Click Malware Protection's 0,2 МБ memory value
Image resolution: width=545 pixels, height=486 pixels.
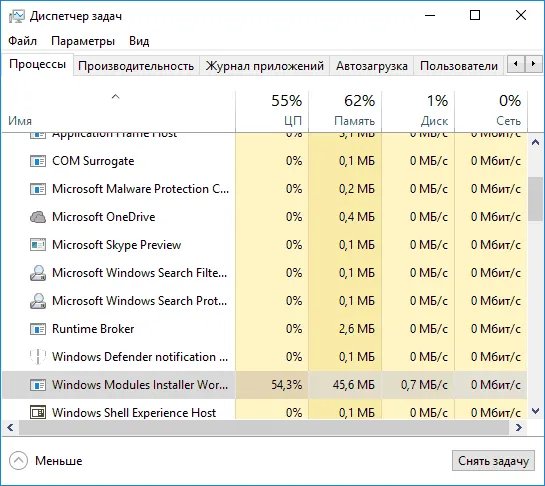point(357,189)
